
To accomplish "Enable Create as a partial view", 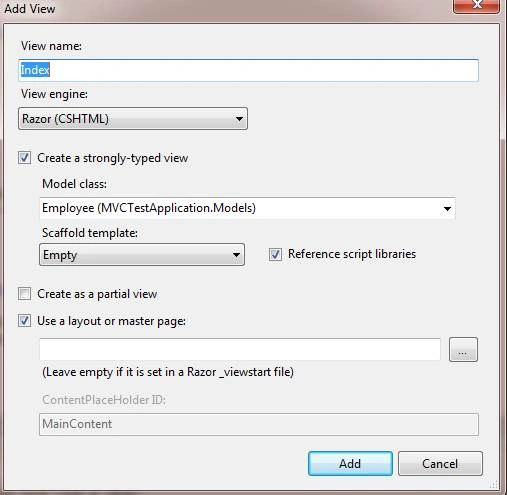I will pos(24,294).
